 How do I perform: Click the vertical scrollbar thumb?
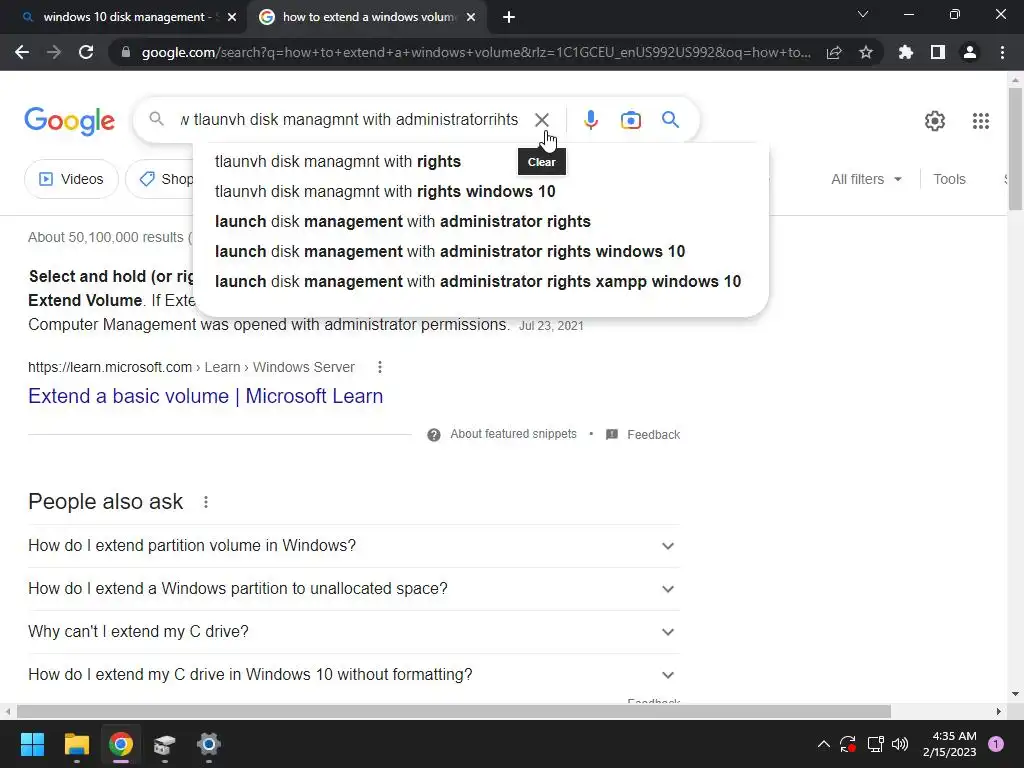pyautogui.click(x=1015, y=149)
